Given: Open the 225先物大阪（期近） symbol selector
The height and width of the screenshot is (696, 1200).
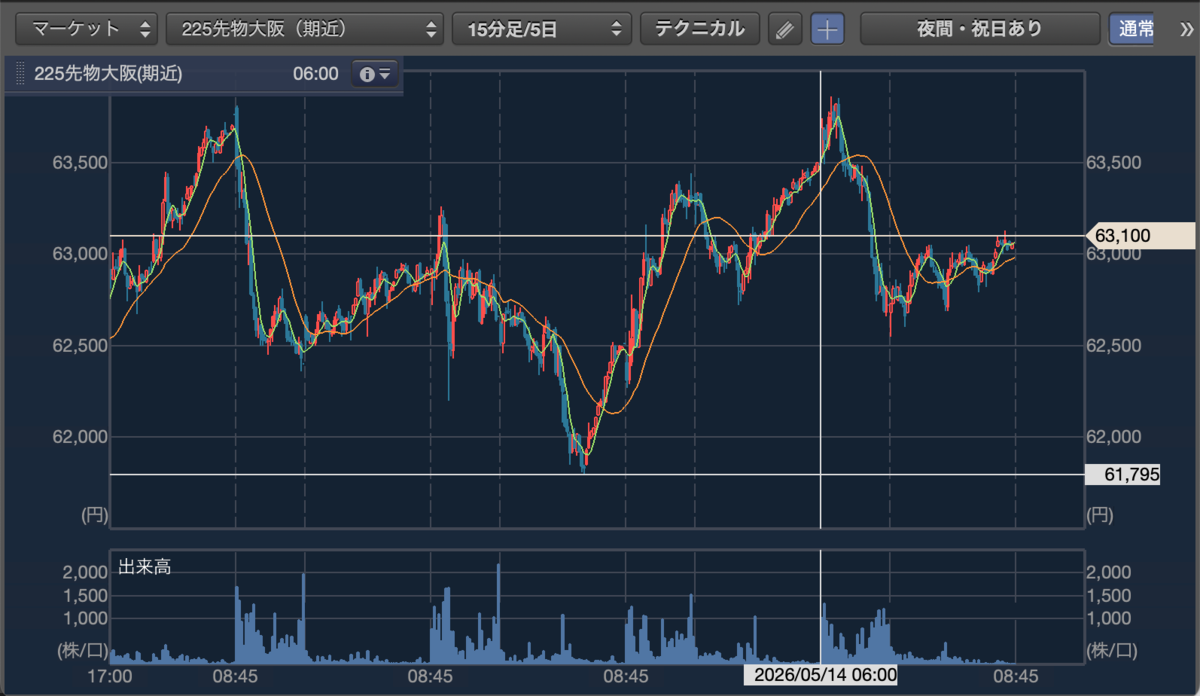Looking at the screenshot, I should pos(305,29).
